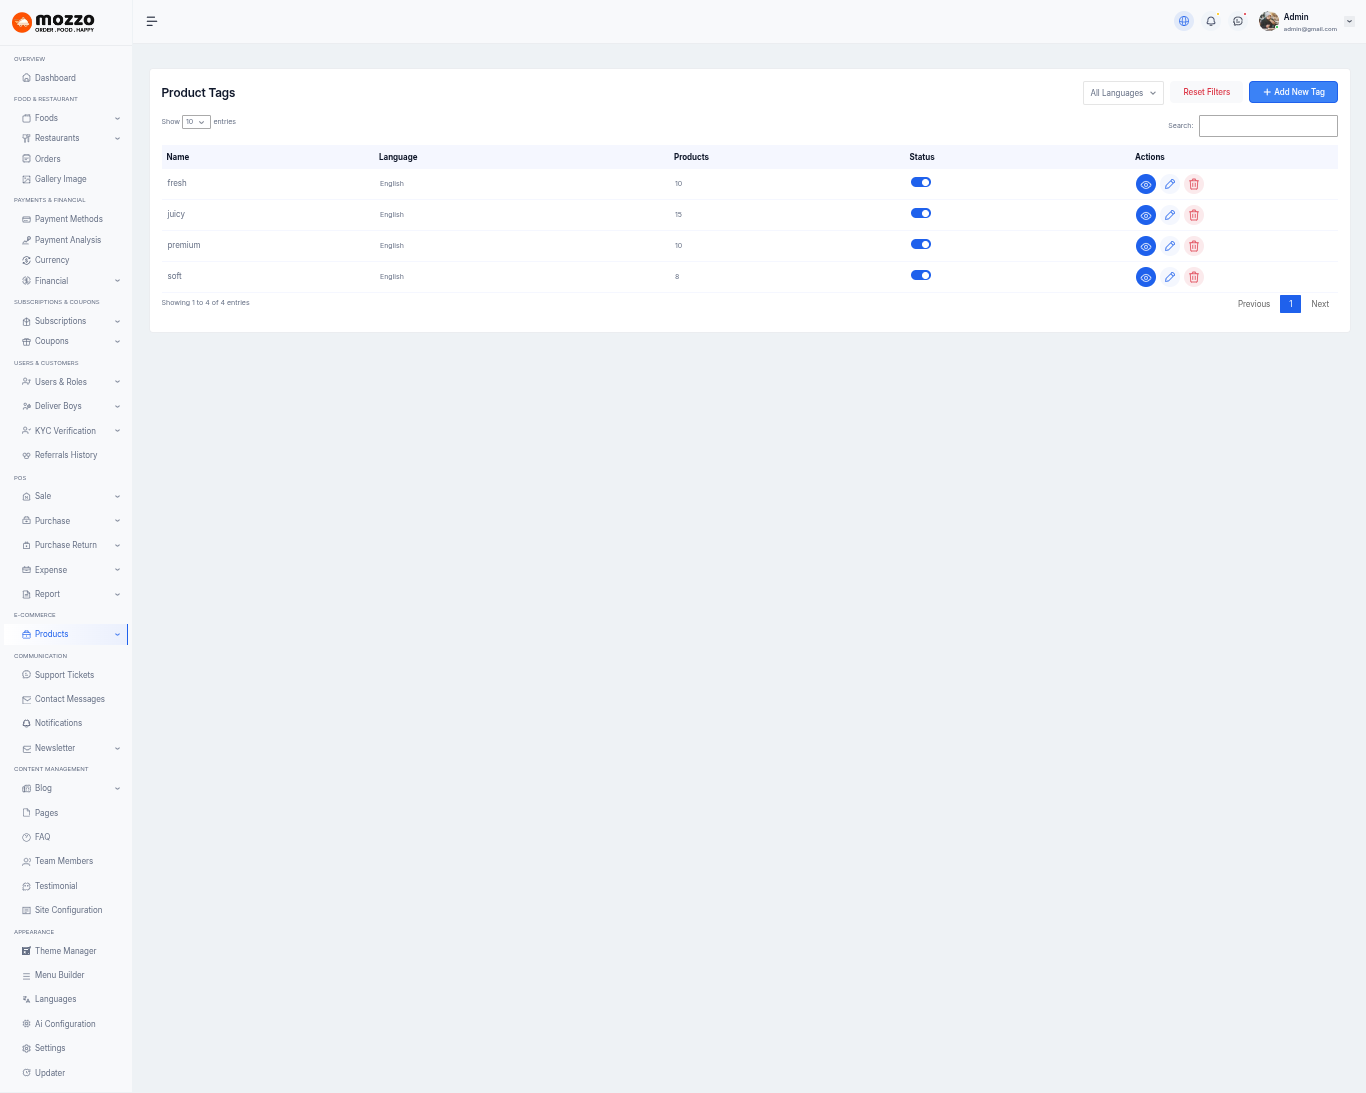This screenshot has width=1366, height=1093.
Task: Click the Add New Tag button
Action: 1293,92
